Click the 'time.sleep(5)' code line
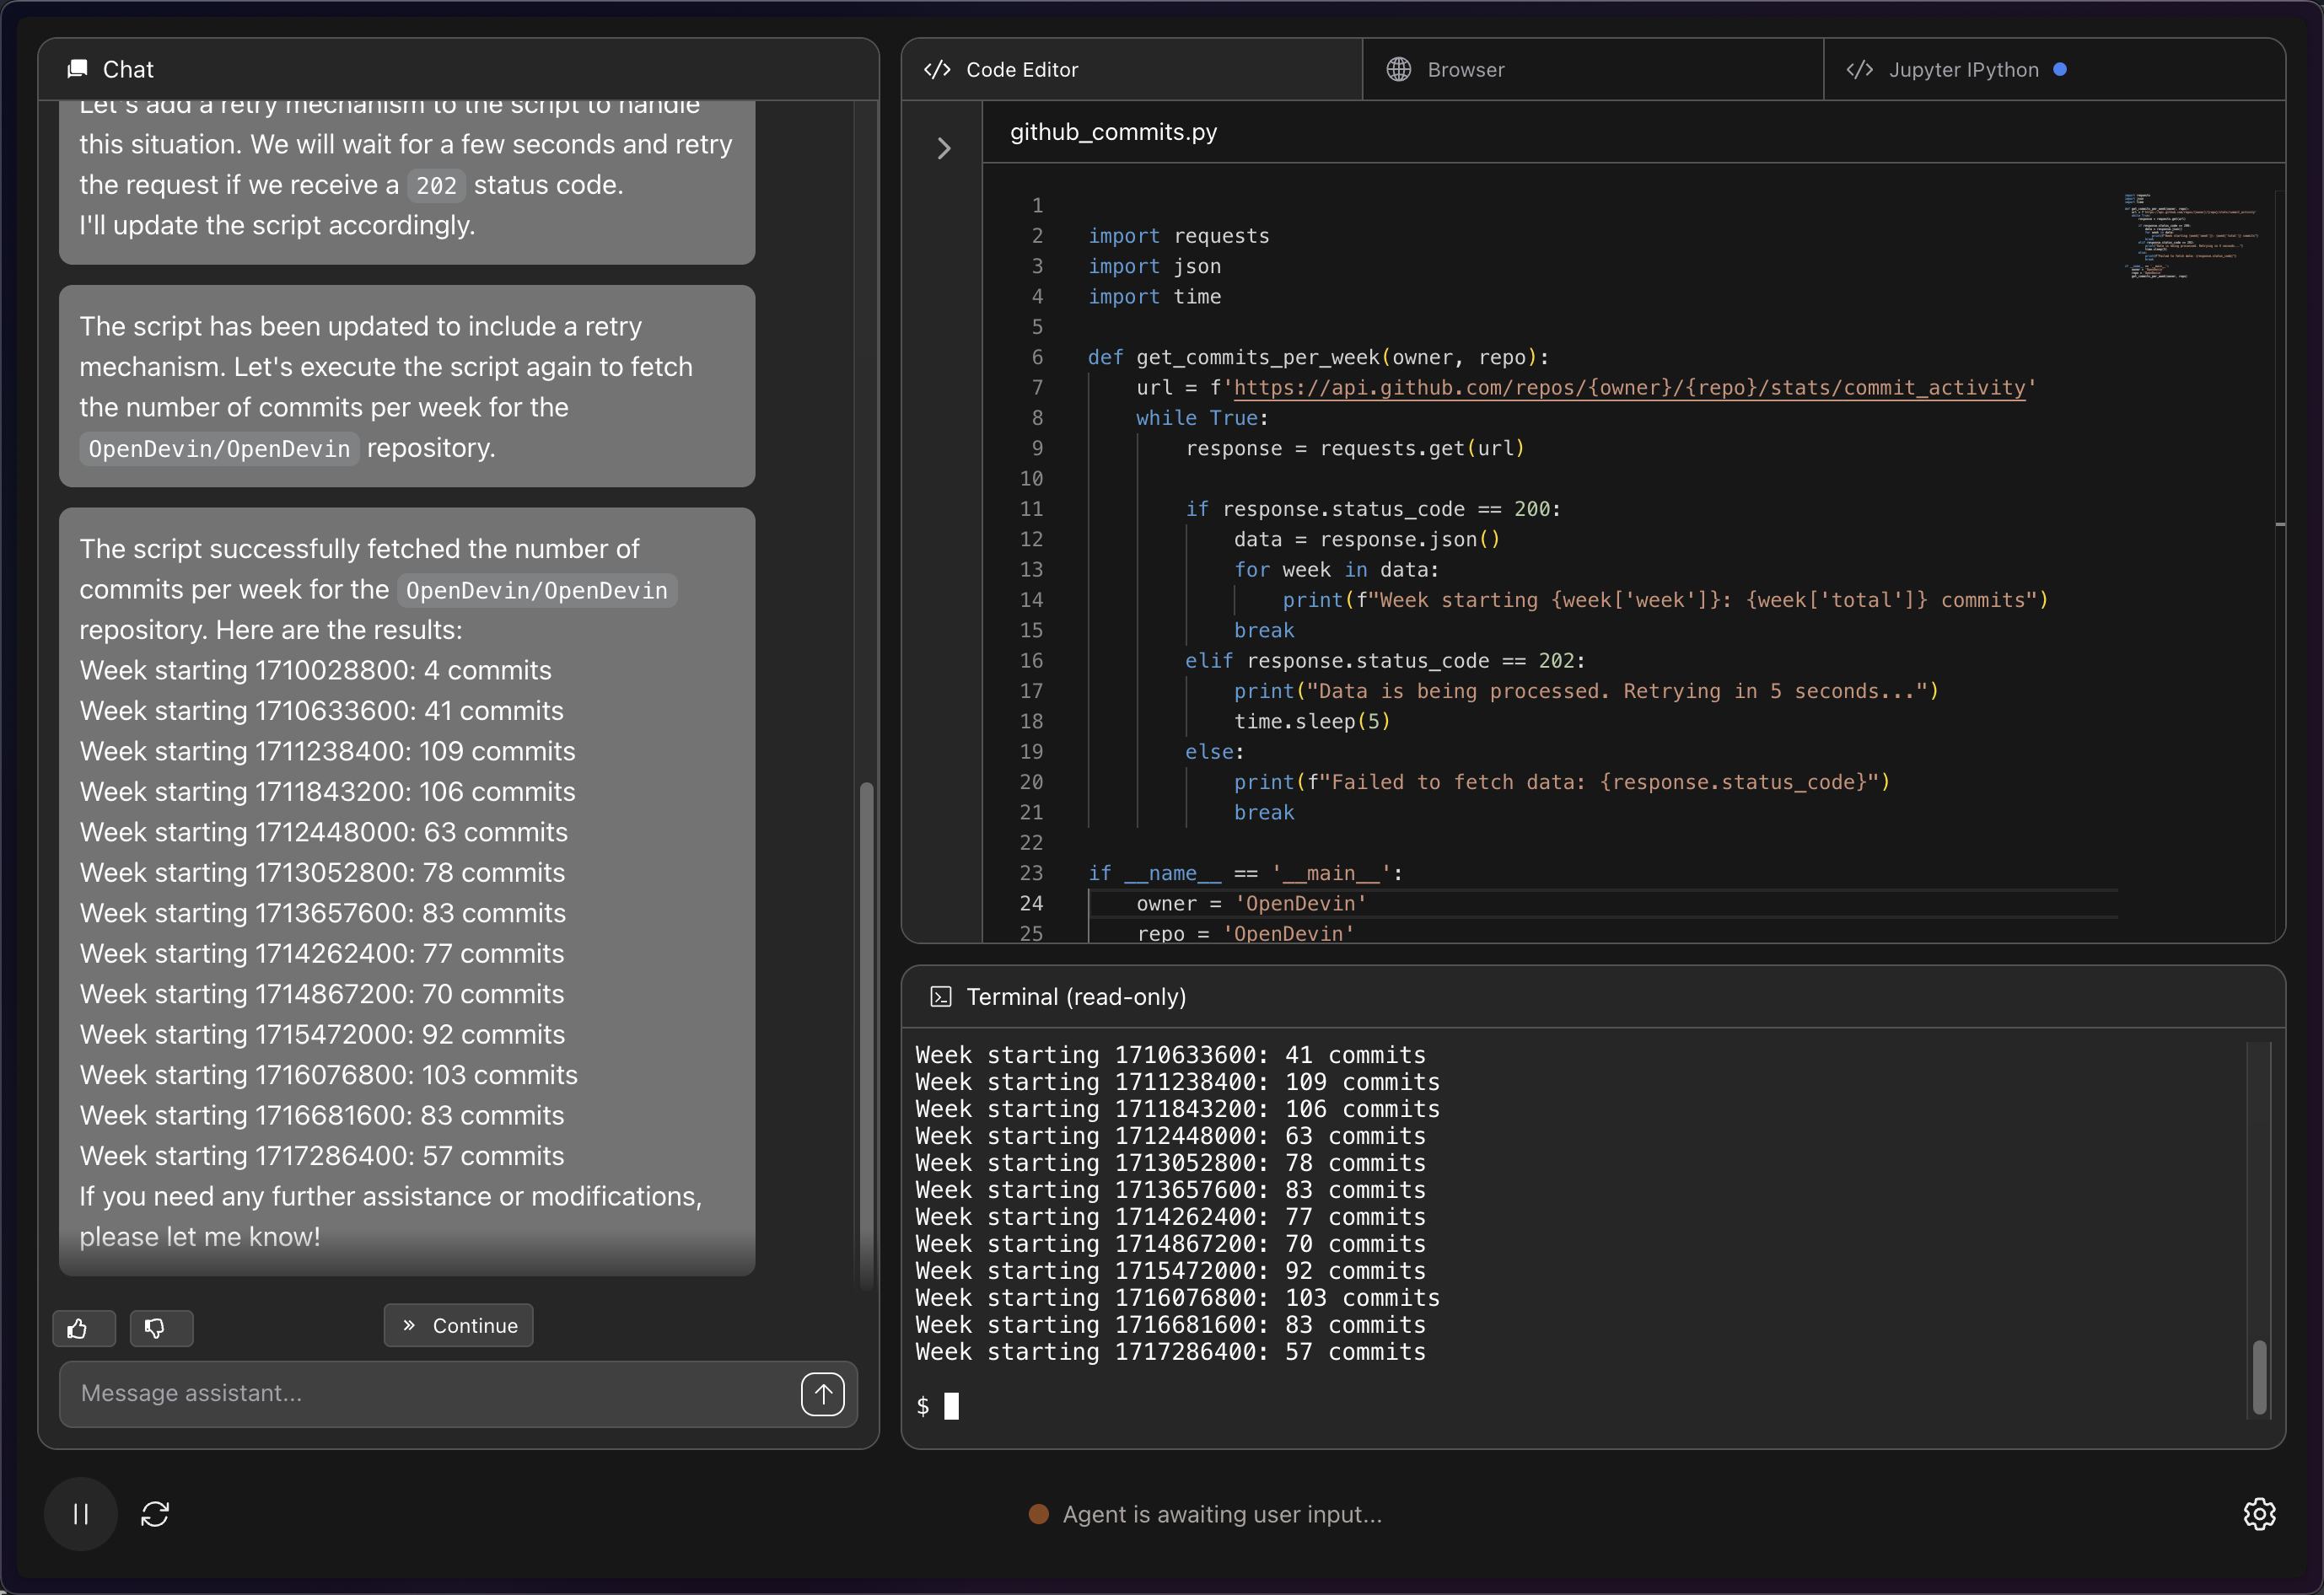The width and height of the screenshot is (2324, 1595). coord(1312,722)
